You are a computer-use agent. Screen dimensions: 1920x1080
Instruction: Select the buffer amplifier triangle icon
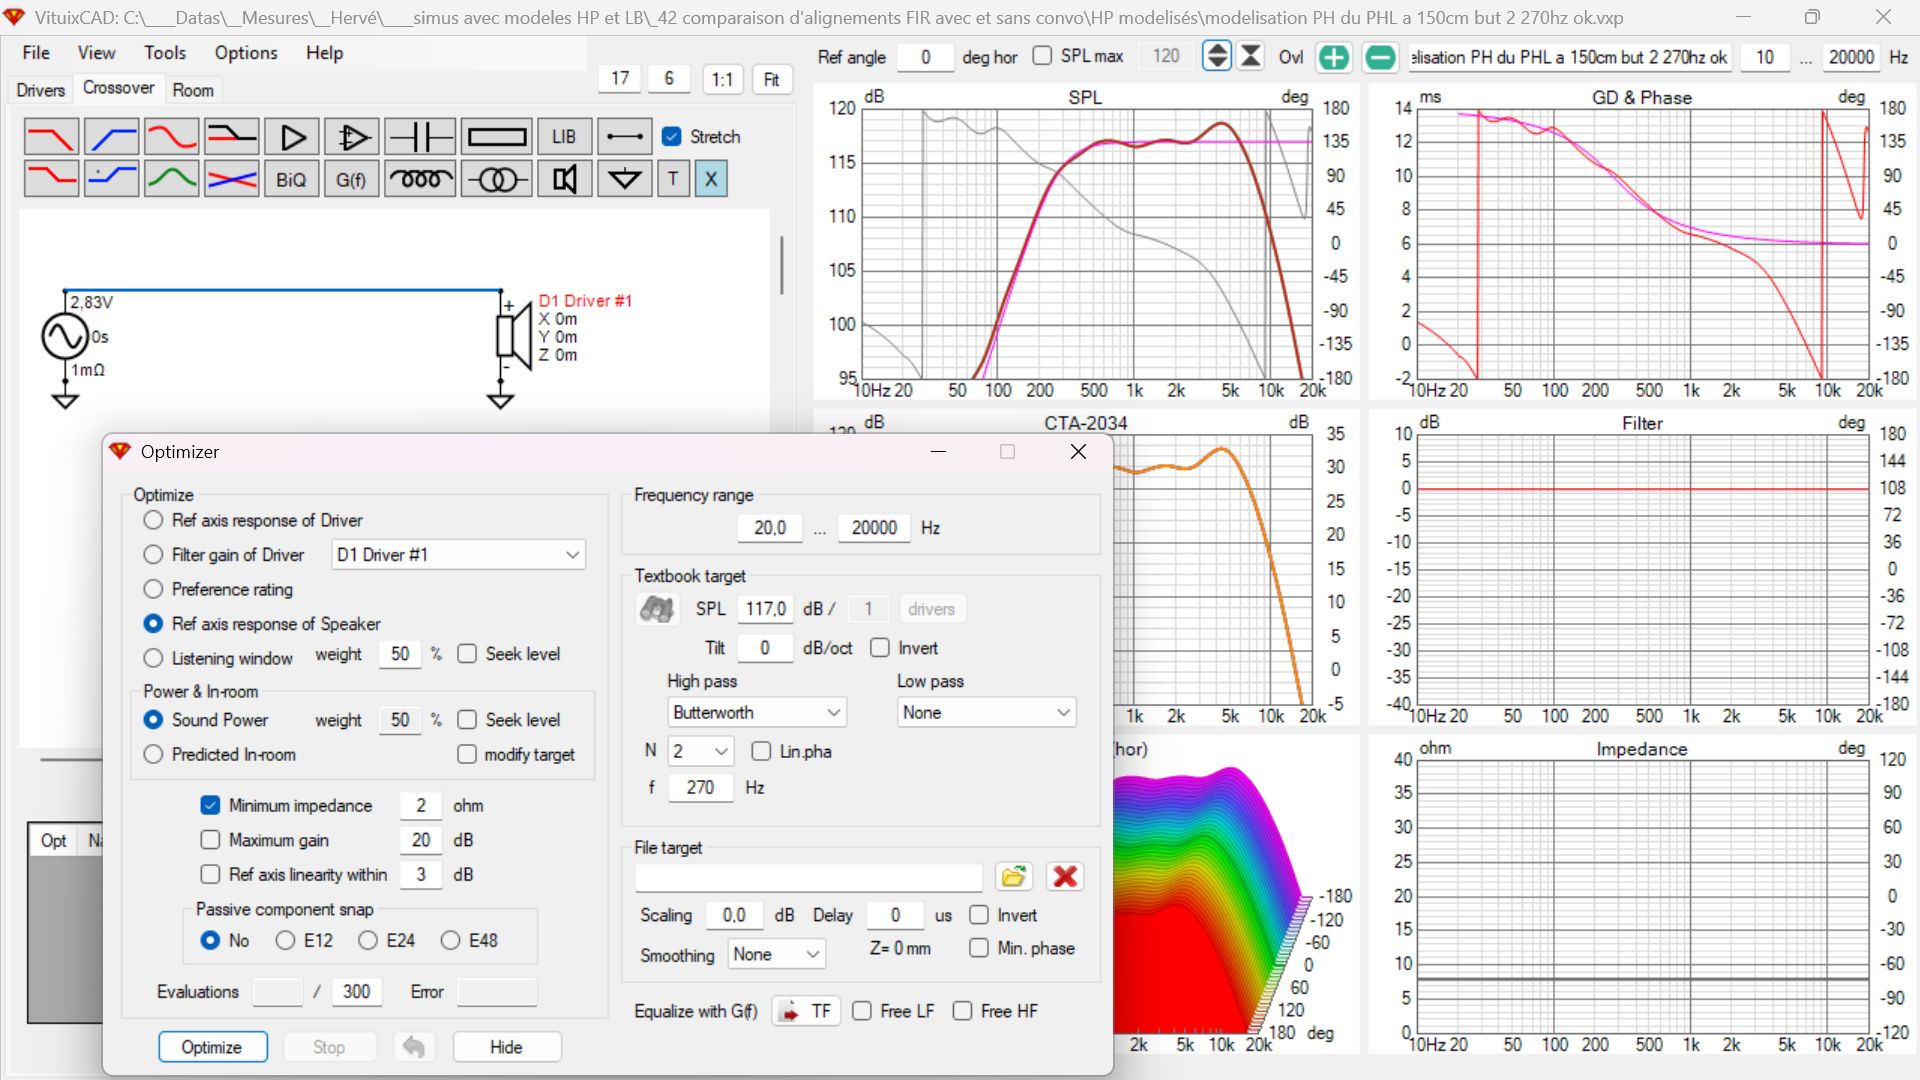point(292,137)
